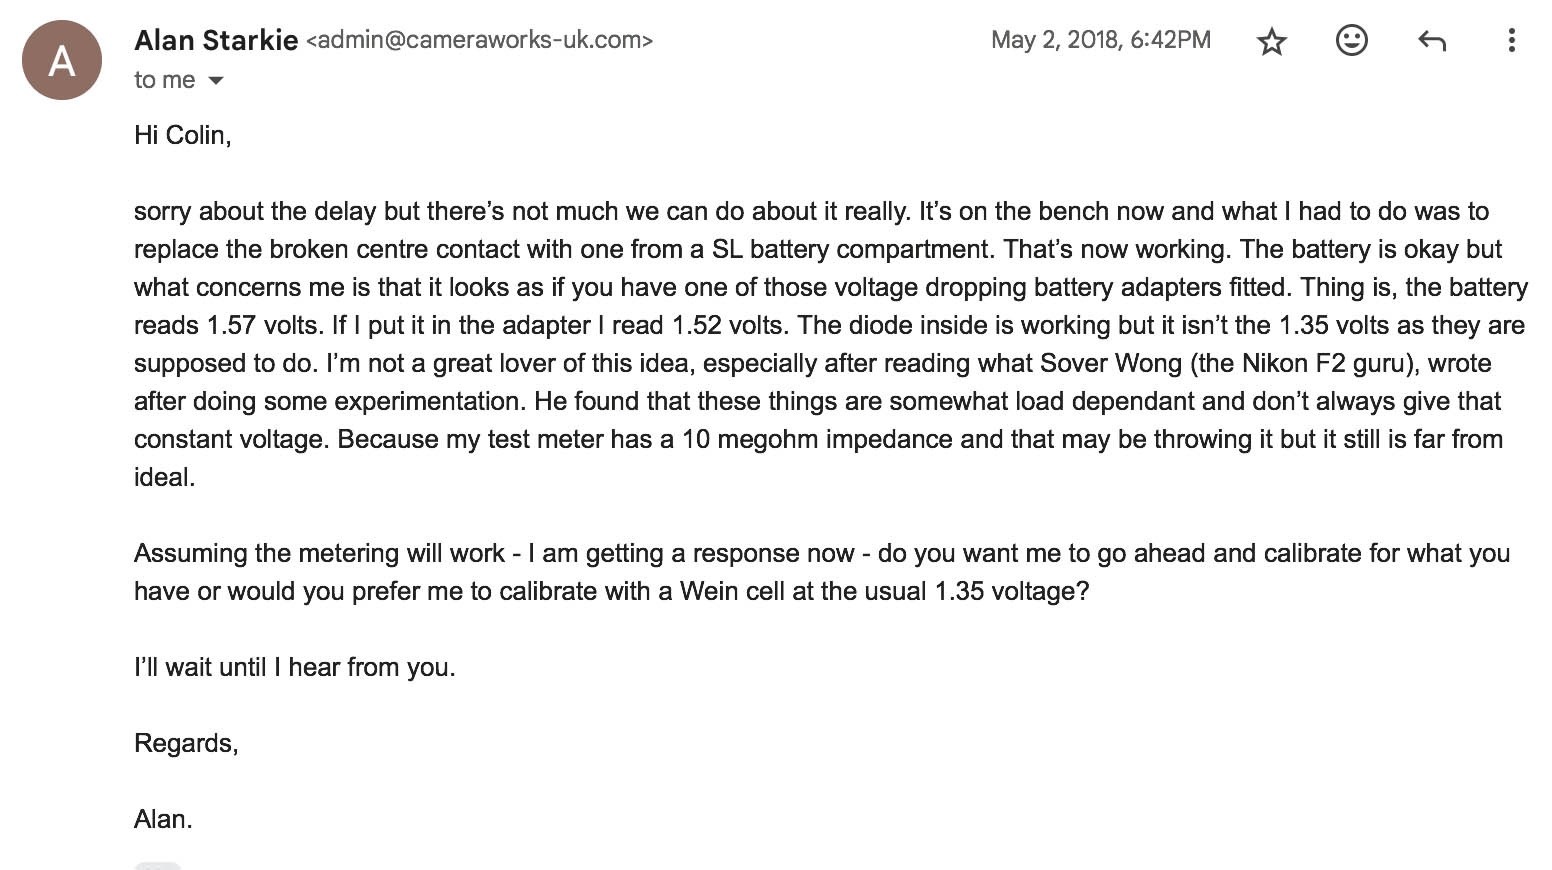Click the sender avatar with letter A
1552x870 pixels.
tap(62, 60)
